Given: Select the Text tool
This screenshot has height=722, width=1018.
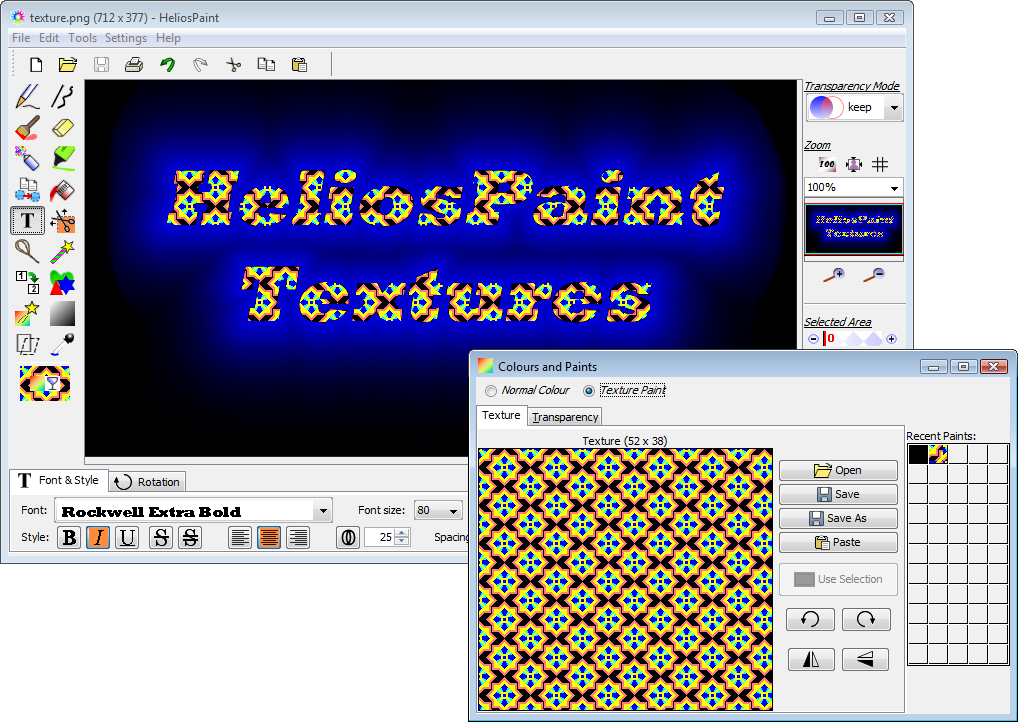Looking at the screenshot, I should coord(27,220).
